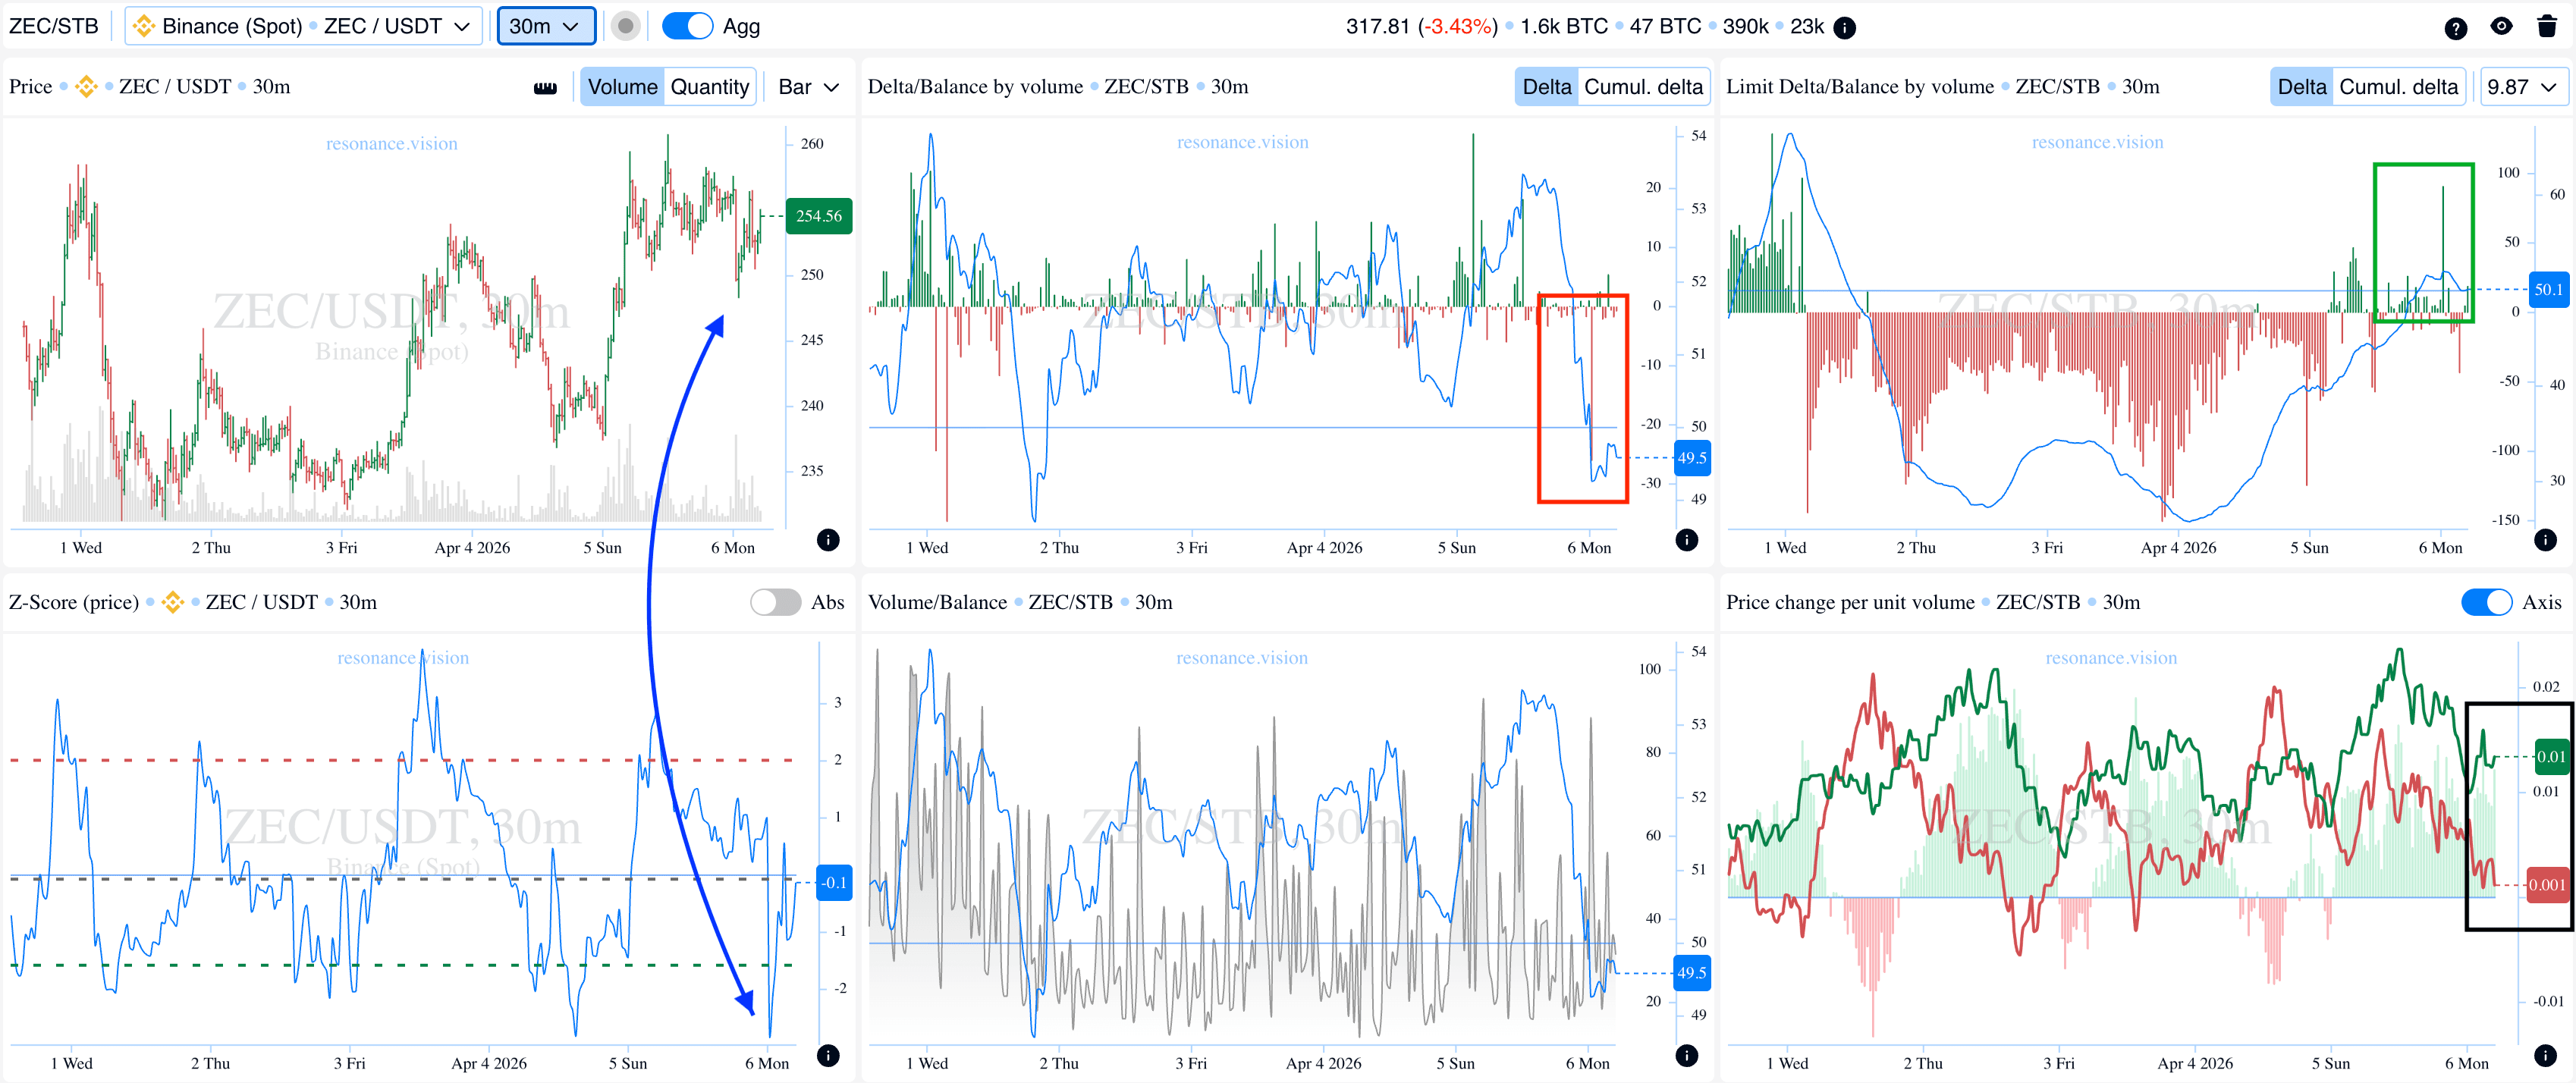
Task: Click the eye visibility icon in top bar
Action: (x=2502, y=27)
